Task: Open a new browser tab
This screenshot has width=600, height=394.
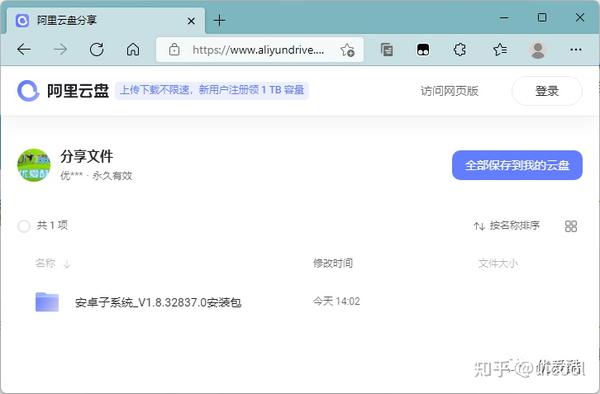Action: (220, 20)
